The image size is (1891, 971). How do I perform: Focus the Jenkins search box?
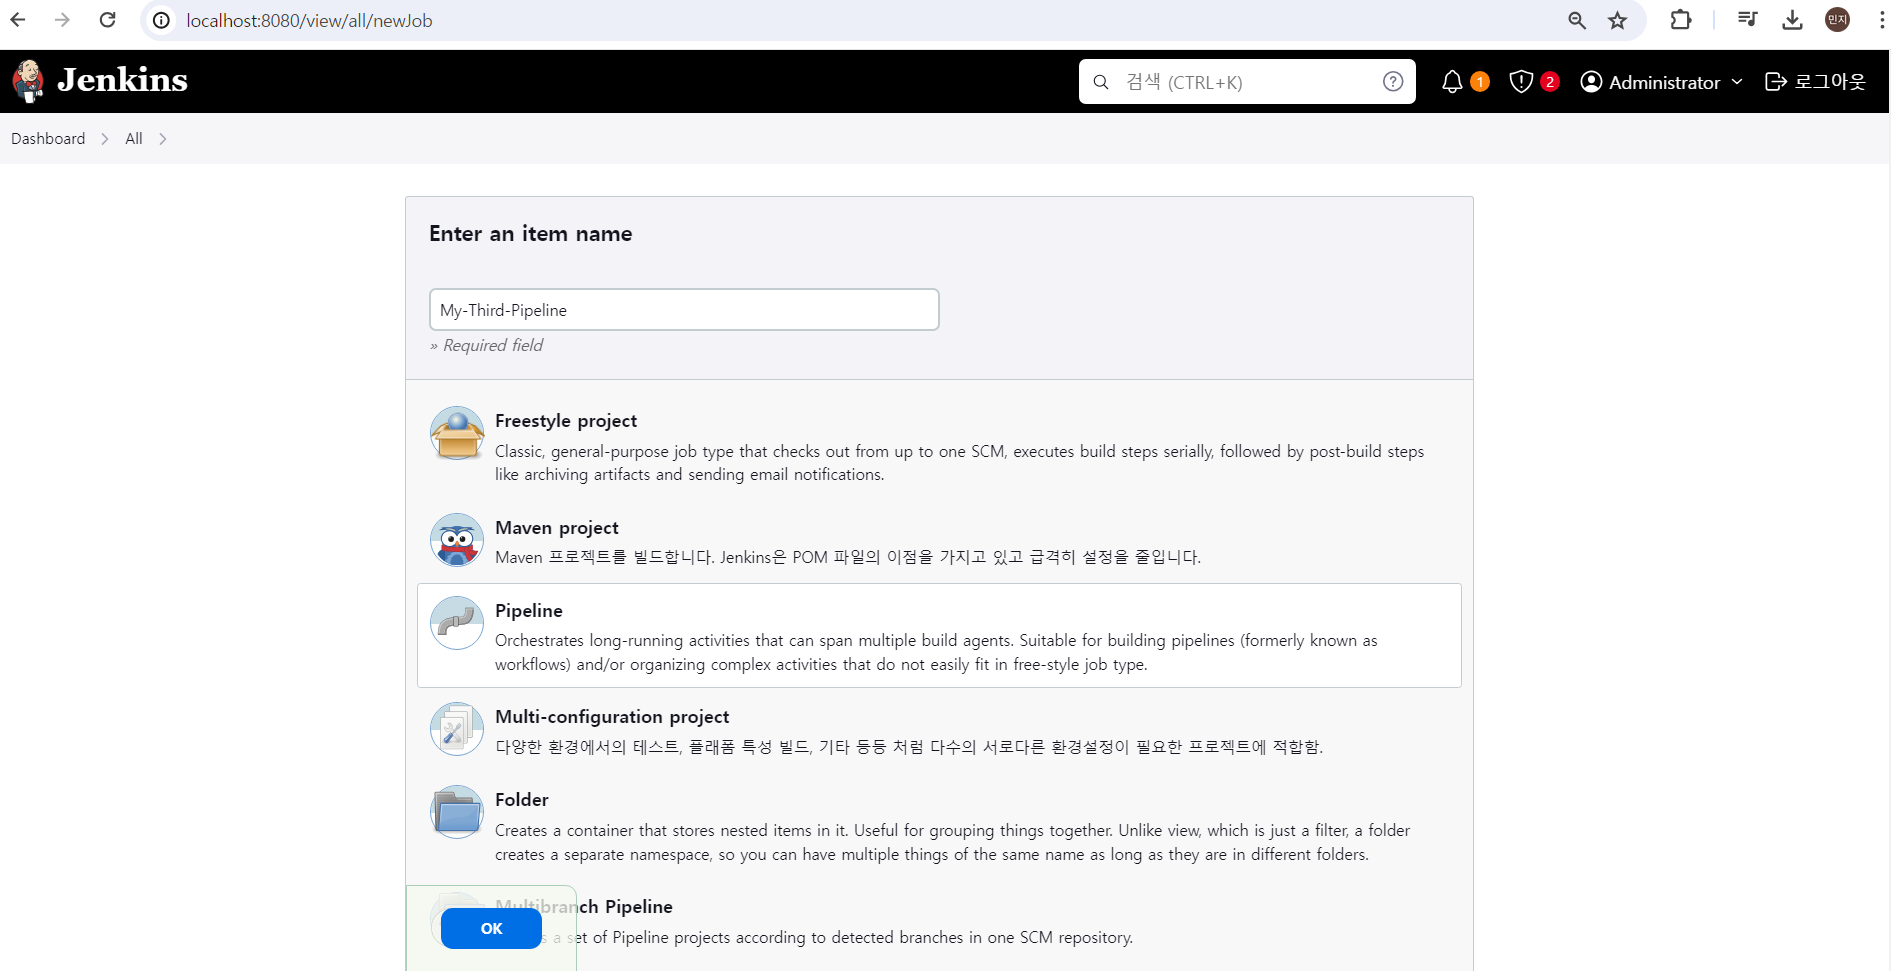[x=1247, y=82]
